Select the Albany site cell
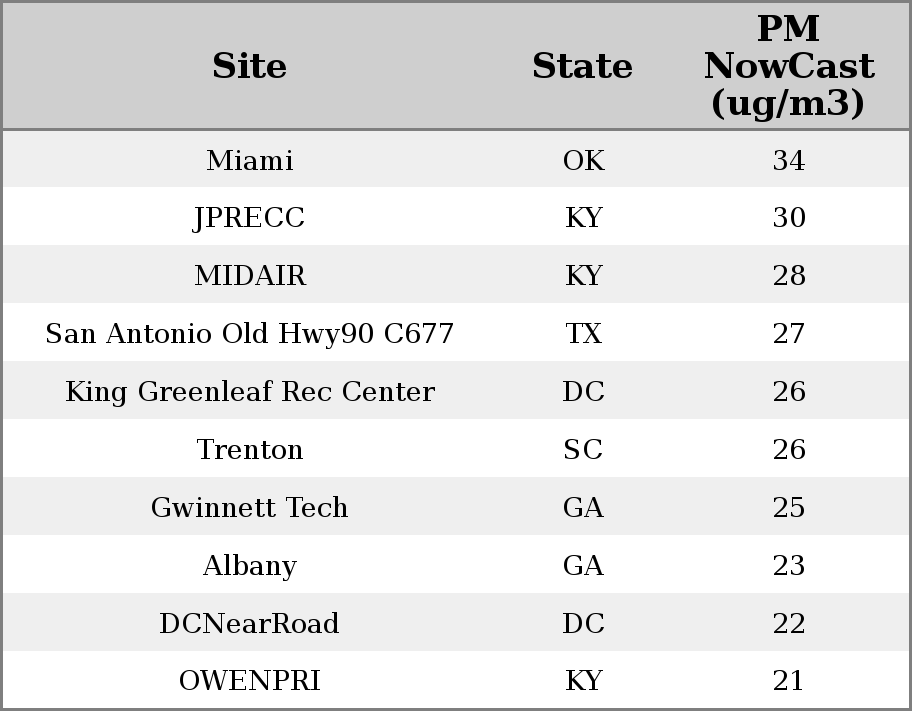The height and width of the screenshot is (711, 912). (249, 566)
